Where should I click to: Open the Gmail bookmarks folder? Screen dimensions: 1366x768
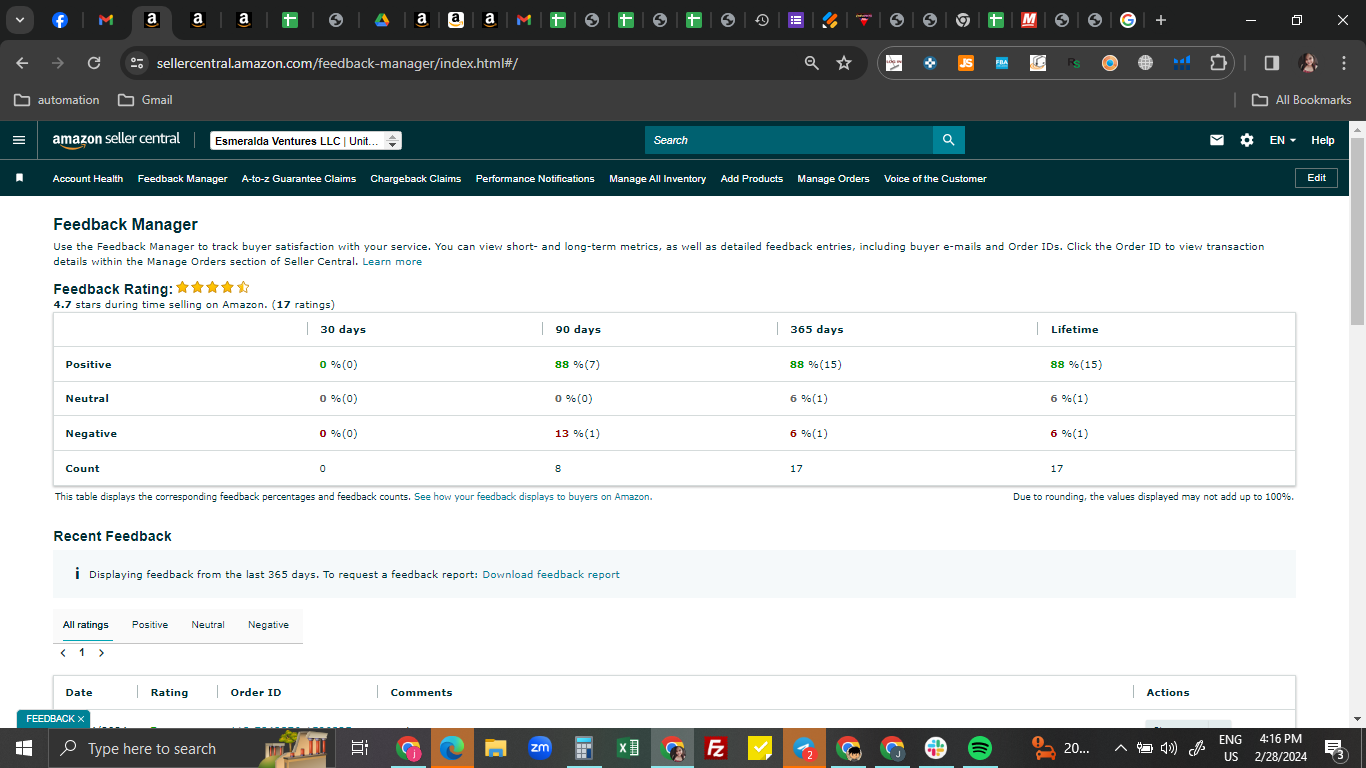pyautogui.click(x=145, y=100)
